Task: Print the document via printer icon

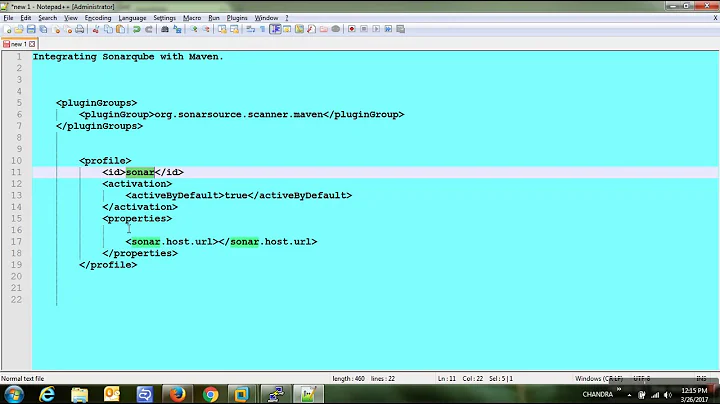Action: pos(80,29)
